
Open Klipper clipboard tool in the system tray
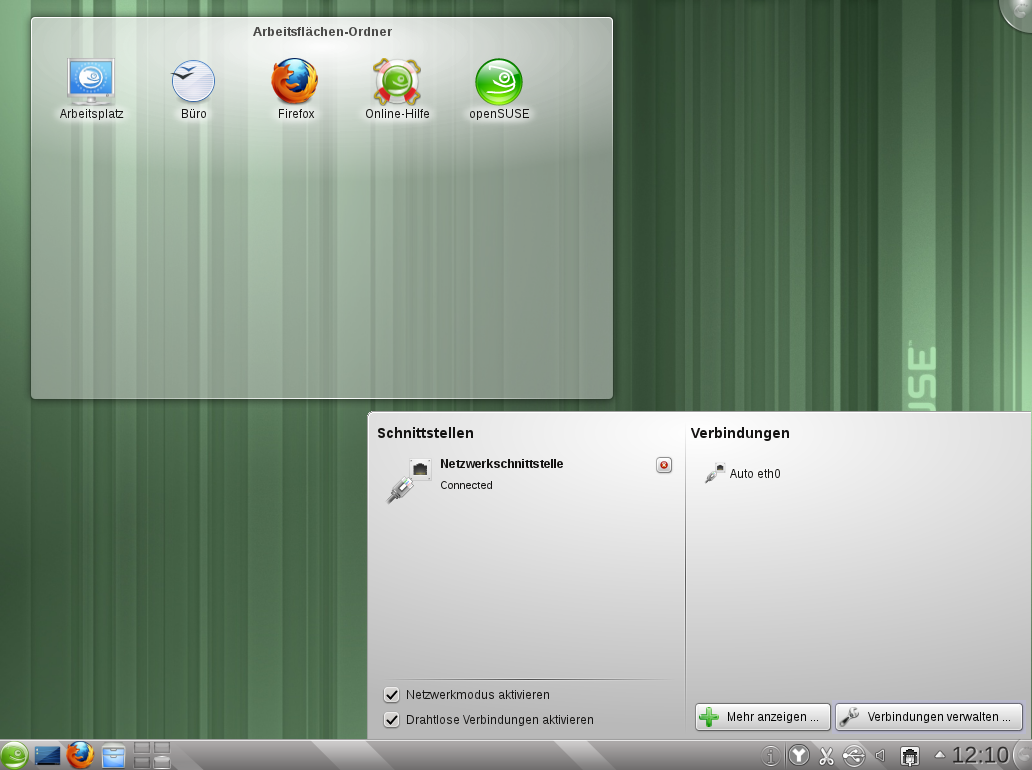coord(826,755)
